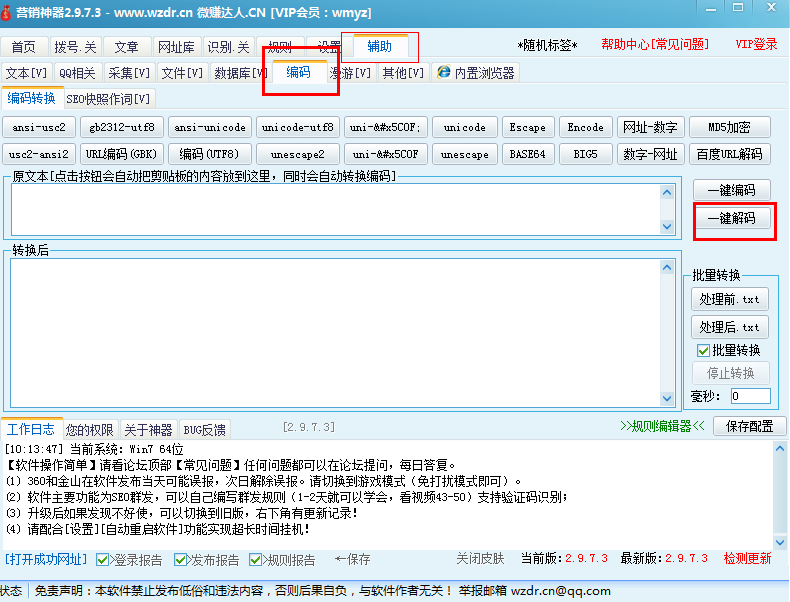This screenshot has height=602, width=790.
Task: Open the 首页 tab
Action: (24, 47)
